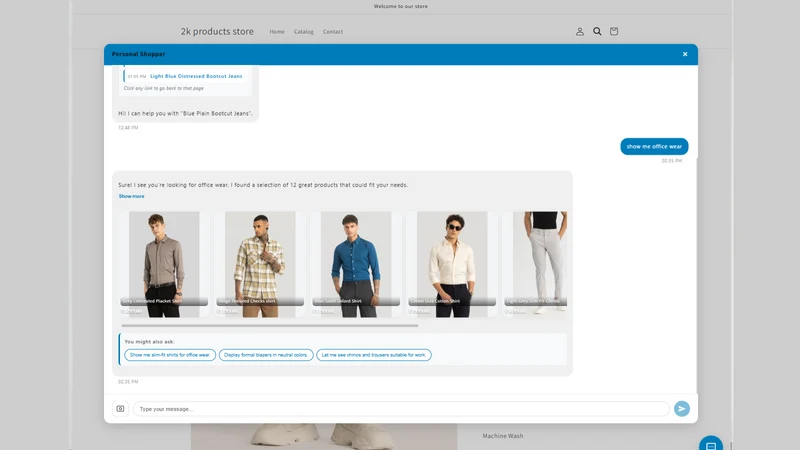Select the Light Grey Slim Fit Chinos card
This screenshot has width=800, height=450.
point(535,264)
